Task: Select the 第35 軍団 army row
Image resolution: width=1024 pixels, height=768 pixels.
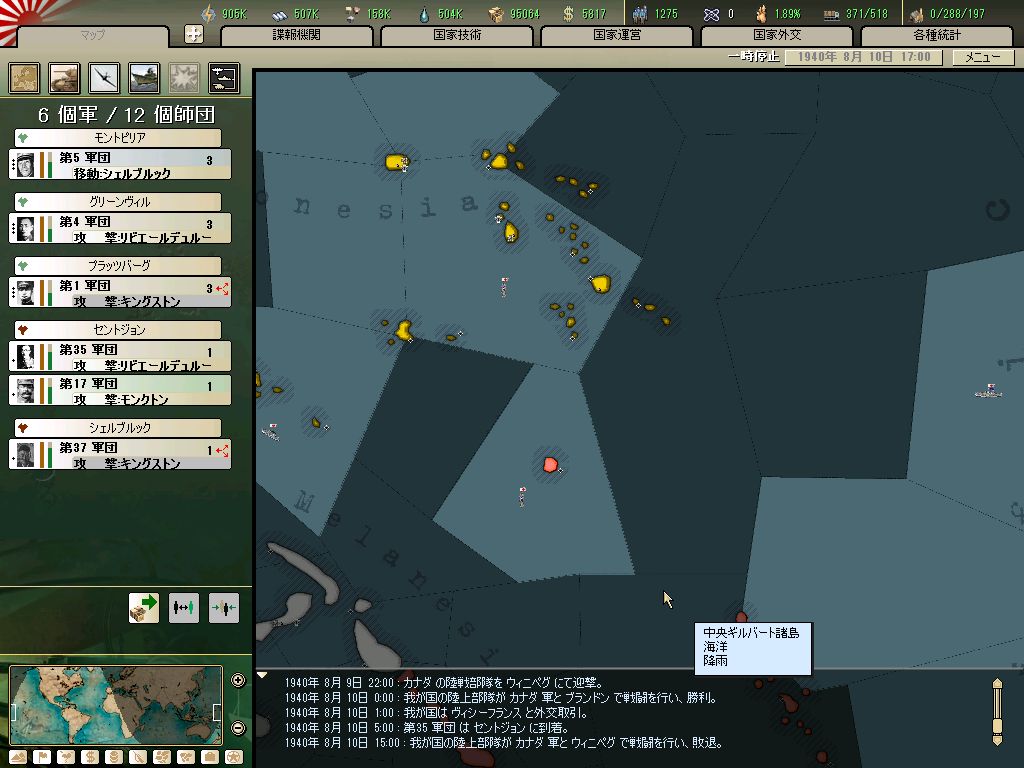Action: point(120,357)
